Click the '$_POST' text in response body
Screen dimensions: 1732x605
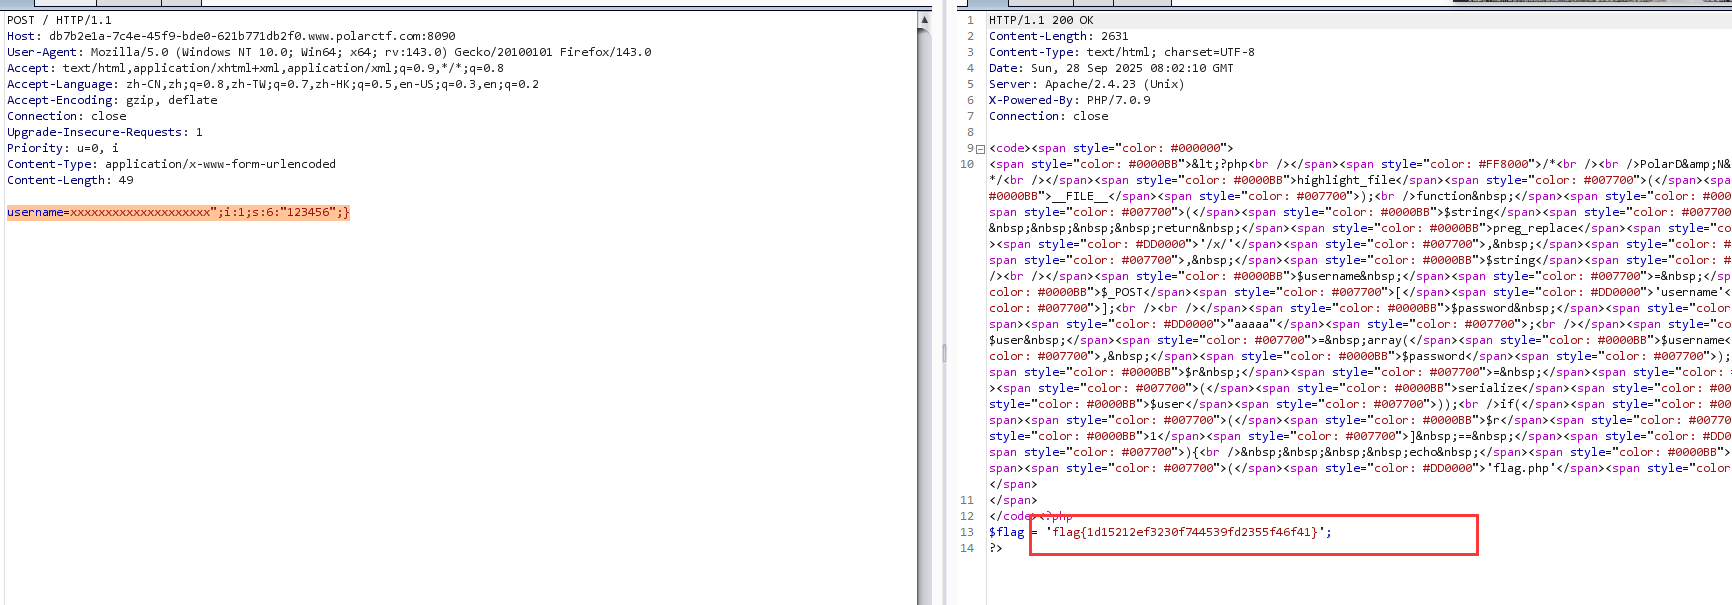[1120, 292]
